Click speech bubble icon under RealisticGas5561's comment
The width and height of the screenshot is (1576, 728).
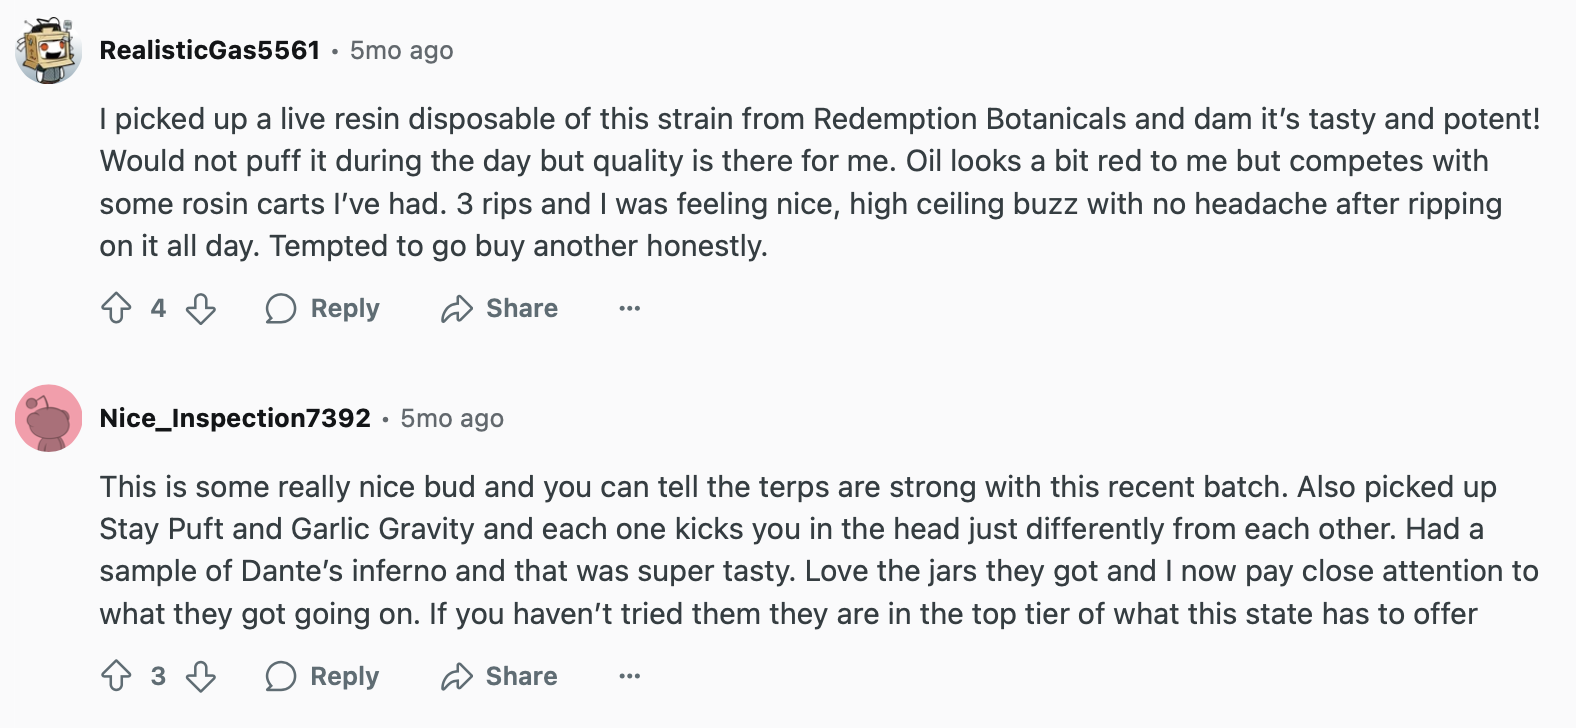tap(281, 308)
